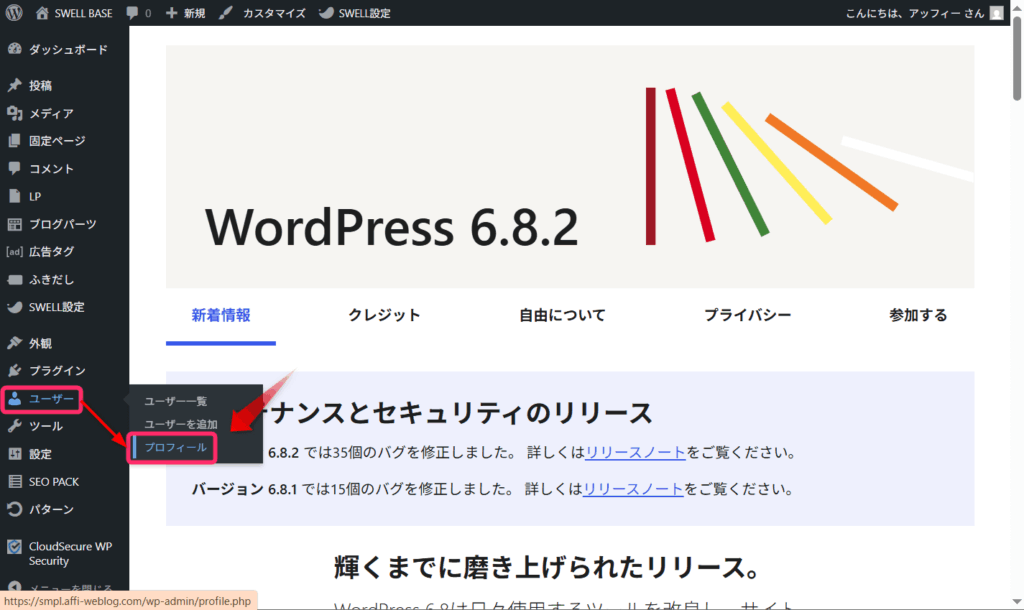1024x610 pixels.
Task: Open CloudSecure WP Security menu label
Action: [x=71, y=554]
